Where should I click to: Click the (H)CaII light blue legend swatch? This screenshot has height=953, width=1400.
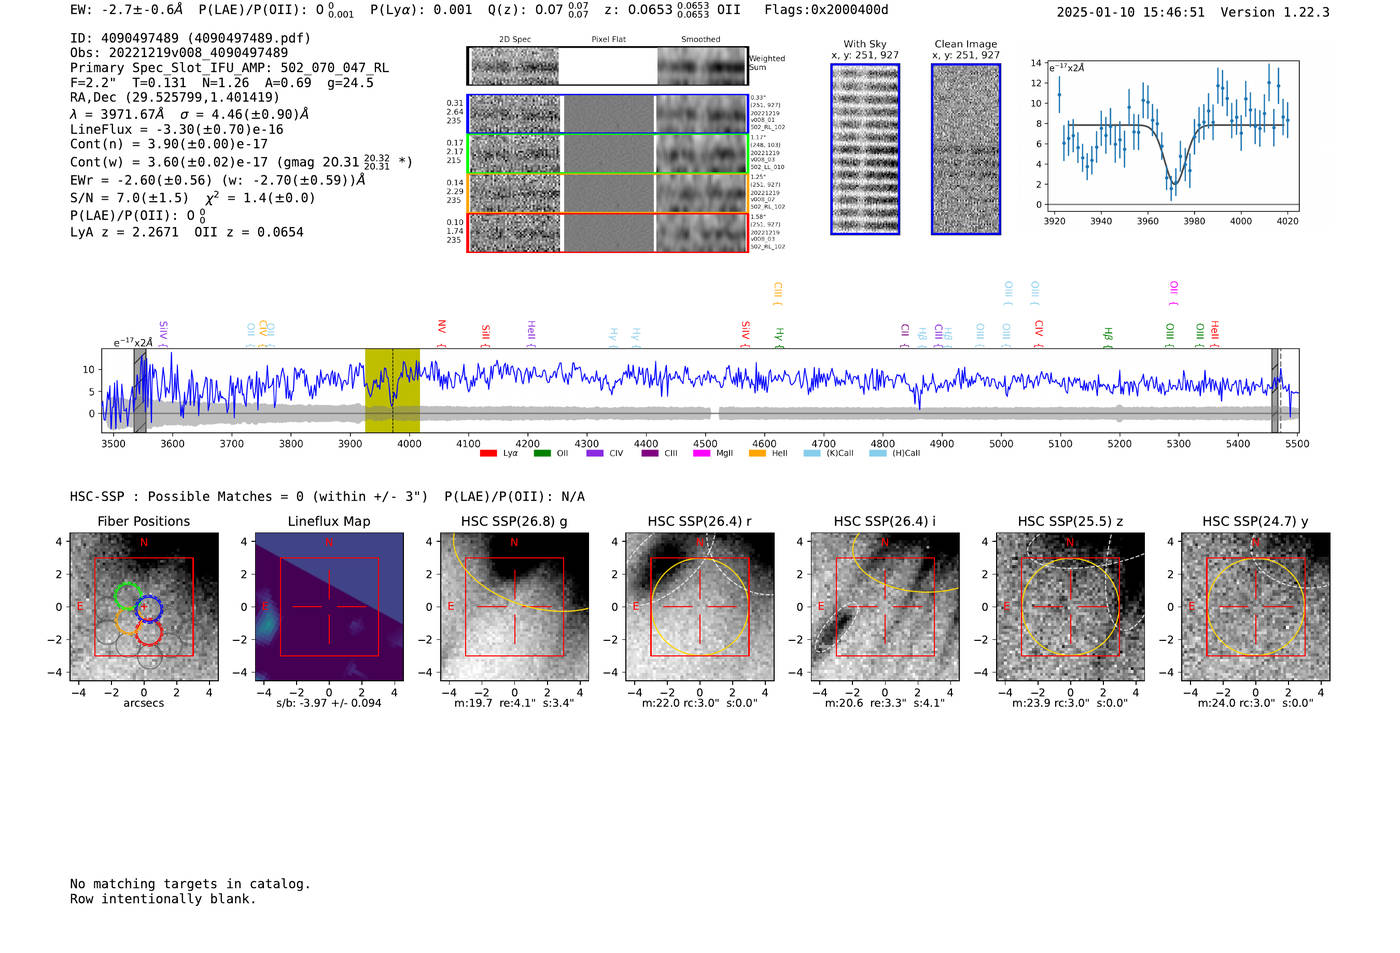tap(878, 454)
